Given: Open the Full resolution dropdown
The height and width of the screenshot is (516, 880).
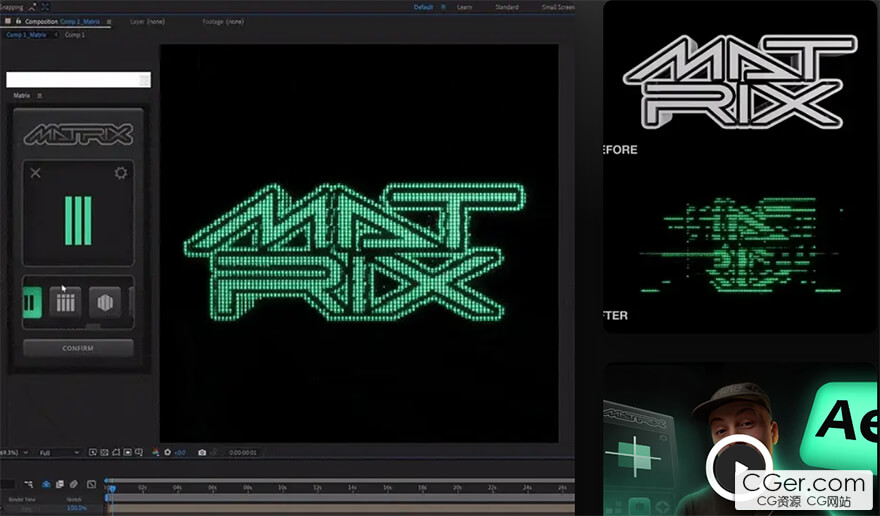Looking at the screenshot, I should 59,453.
